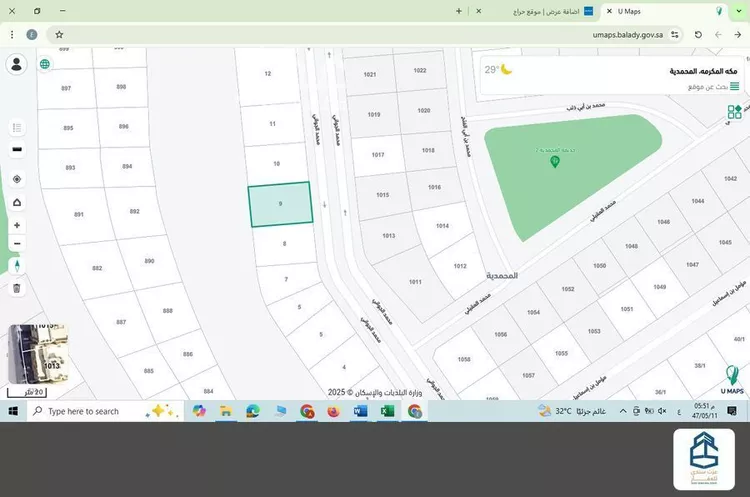Switch to the U Maps tab
This screenshot has height=497, width=750.
tap(655, 11)
